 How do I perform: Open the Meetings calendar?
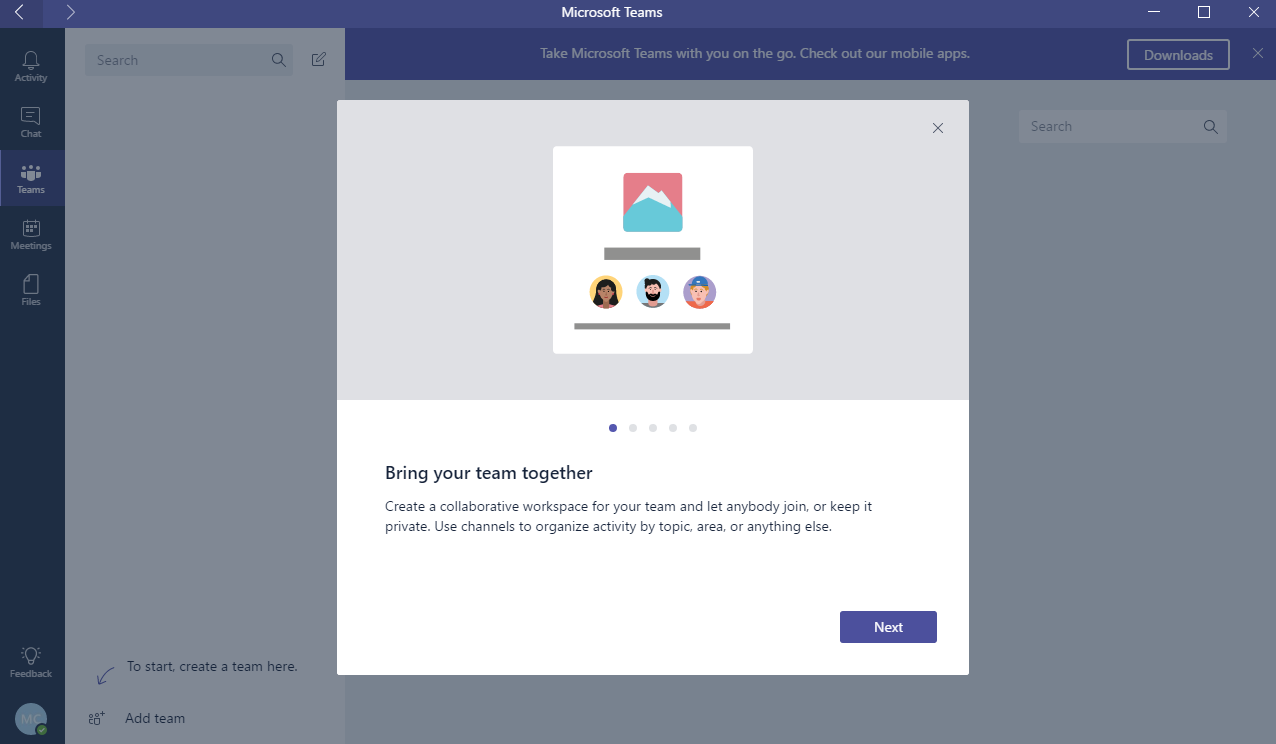(31, 234)
